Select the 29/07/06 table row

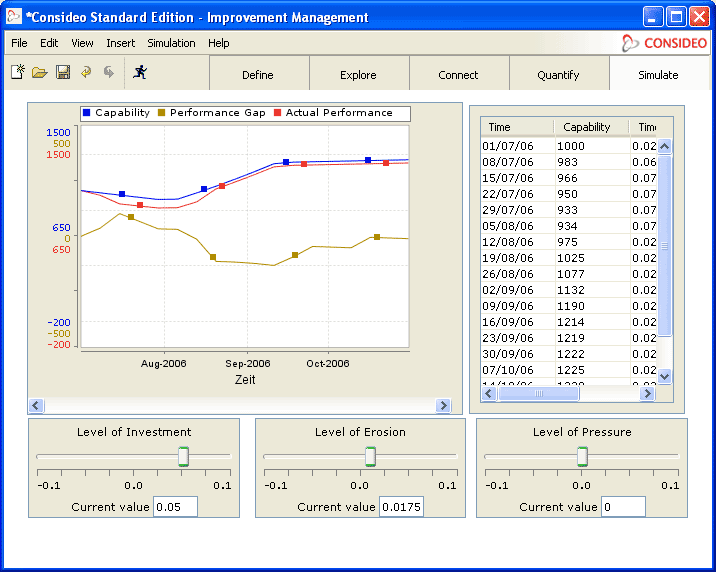tap(569, 210)
